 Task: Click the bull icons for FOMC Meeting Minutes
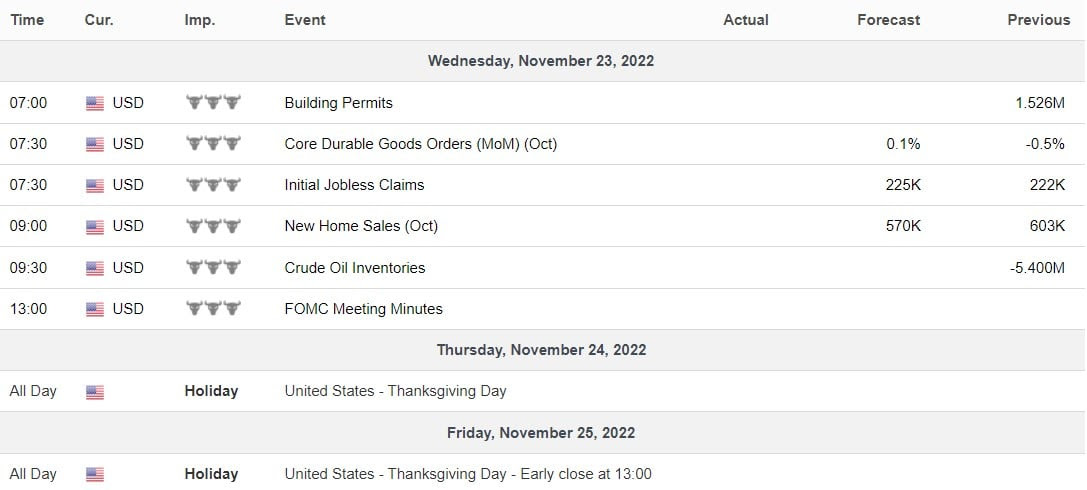click(213, 309)
